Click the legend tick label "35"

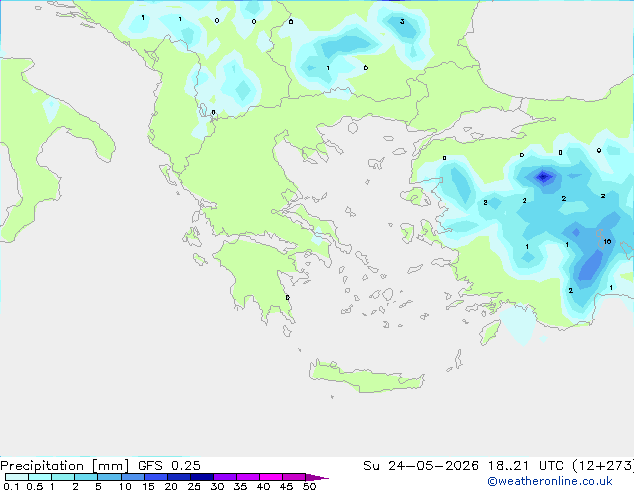[x=240, y=486]
